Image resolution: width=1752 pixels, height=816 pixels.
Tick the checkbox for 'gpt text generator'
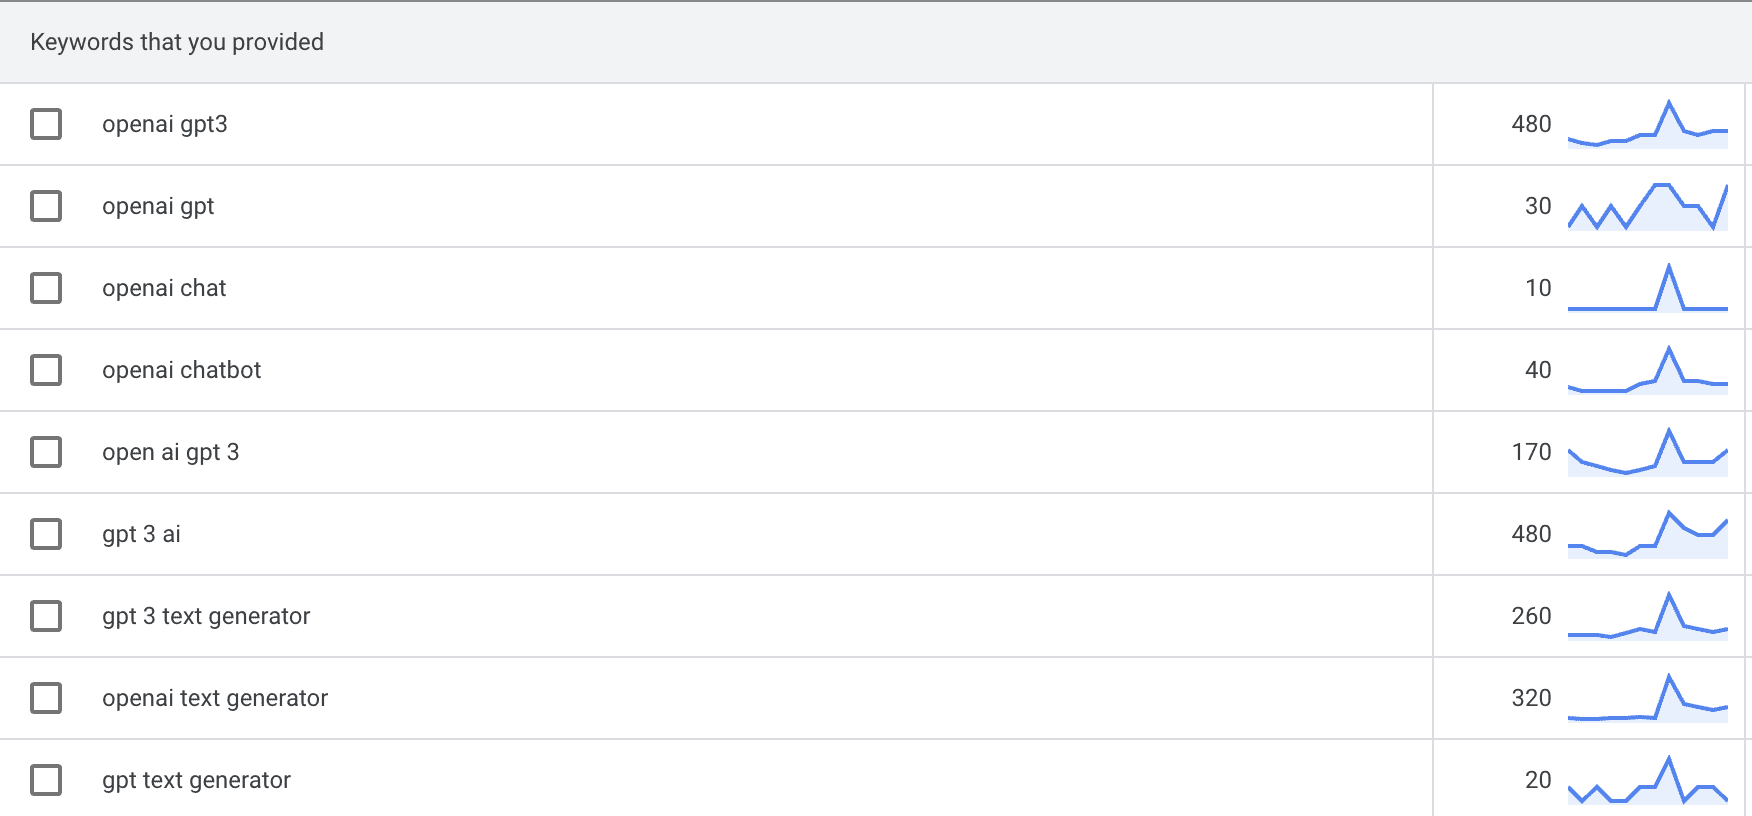45,780
